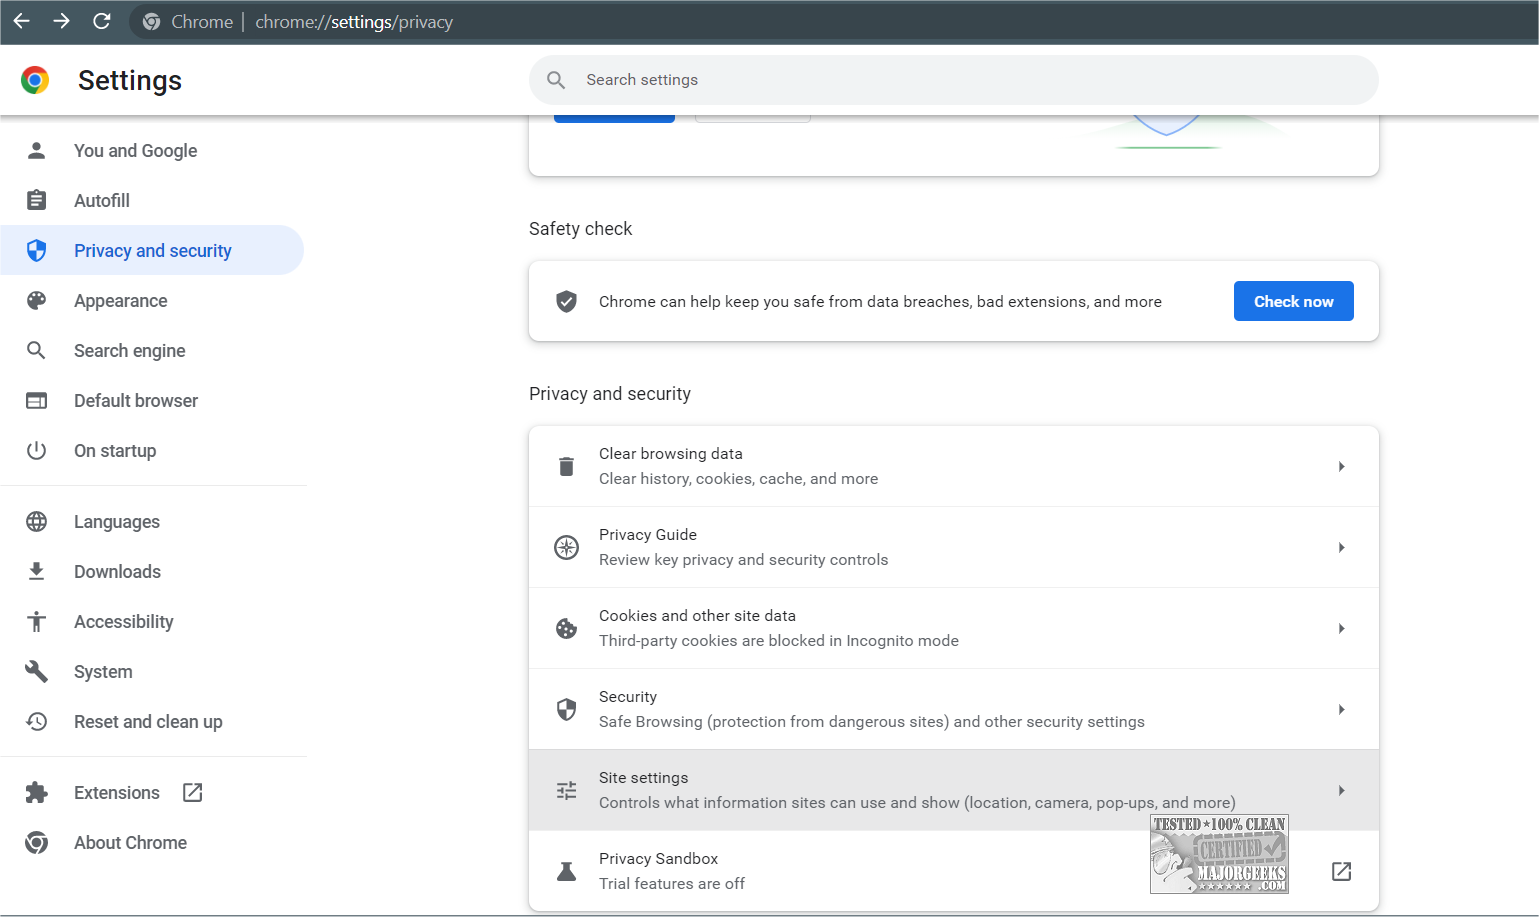Expand the Security row arrow
1539x917 pixels.
(x=1342, y=709)
